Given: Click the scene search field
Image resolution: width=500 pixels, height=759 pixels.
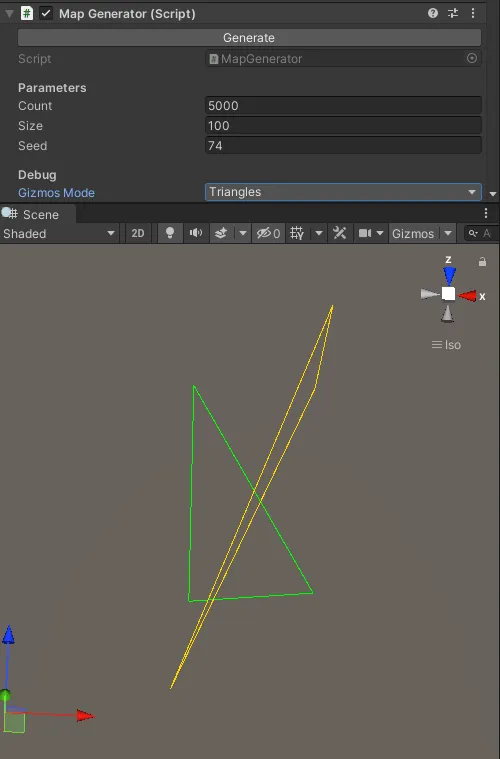Looking at the screenshot, I should coord(482,233).
